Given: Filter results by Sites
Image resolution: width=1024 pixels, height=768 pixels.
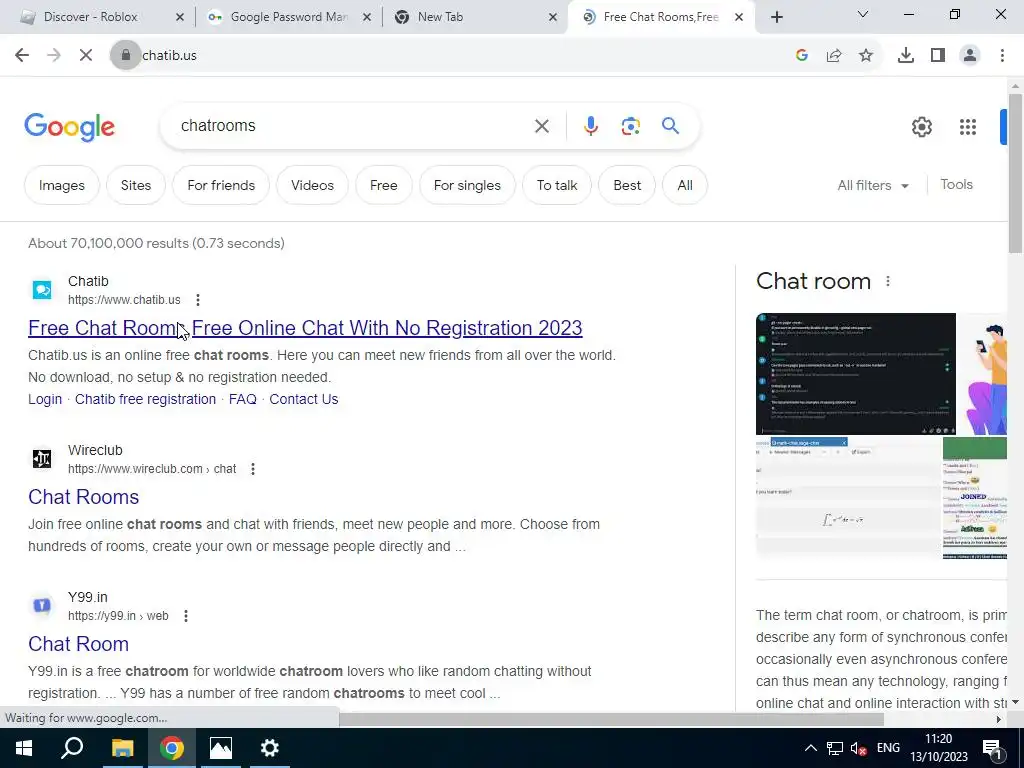Looking at the screenshot, I should (136, 185).
